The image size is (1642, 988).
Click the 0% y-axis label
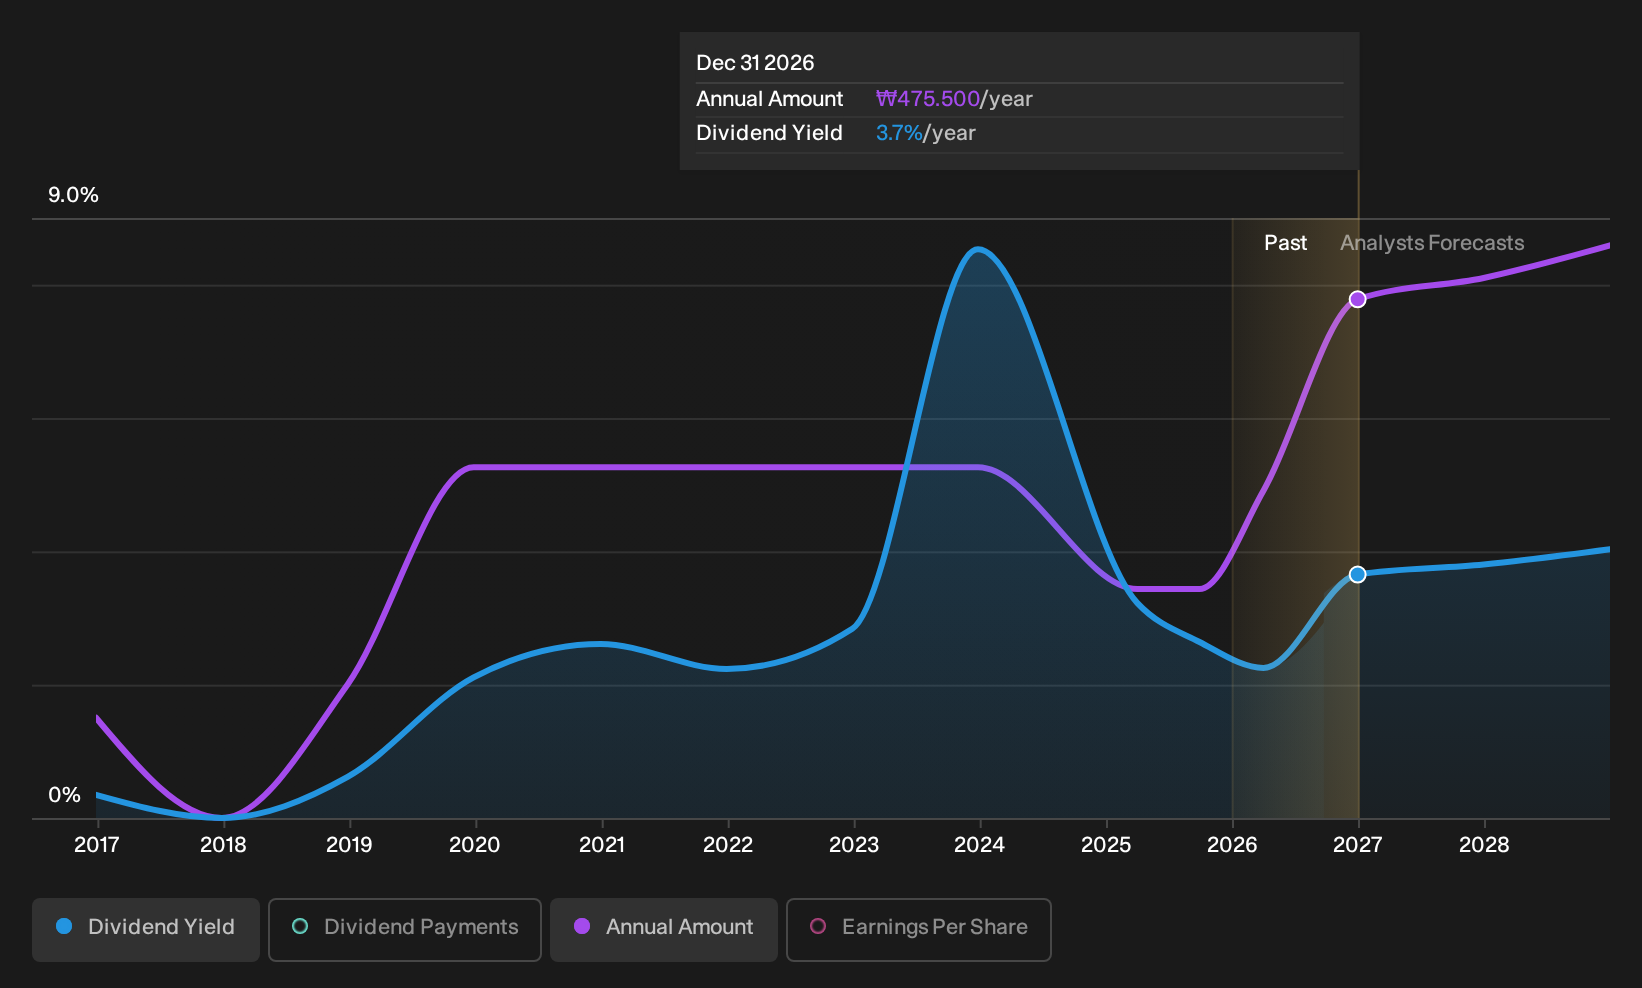64,795
